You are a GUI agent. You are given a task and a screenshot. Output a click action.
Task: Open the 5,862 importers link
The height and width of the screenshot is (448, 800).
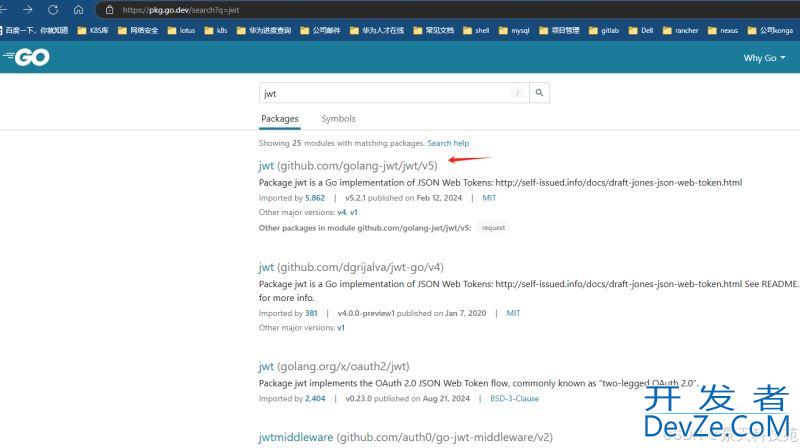point(315,197)
